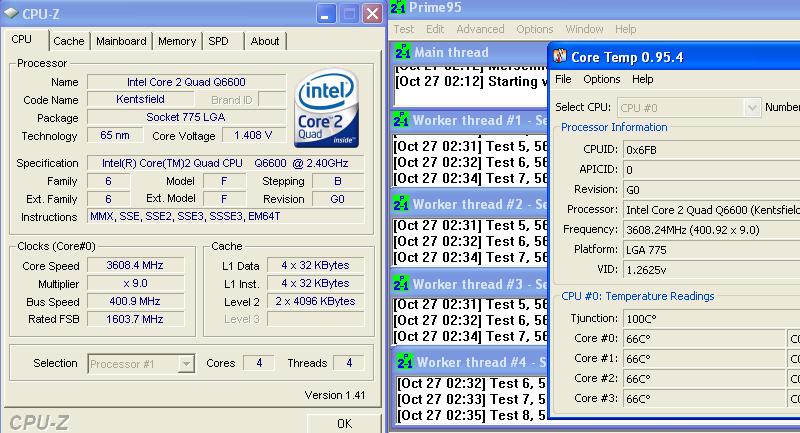The width and height of the screenshot is (800, 433).
Task: Minimize the CPU-Z window
Action: click(x=325, y=14)
